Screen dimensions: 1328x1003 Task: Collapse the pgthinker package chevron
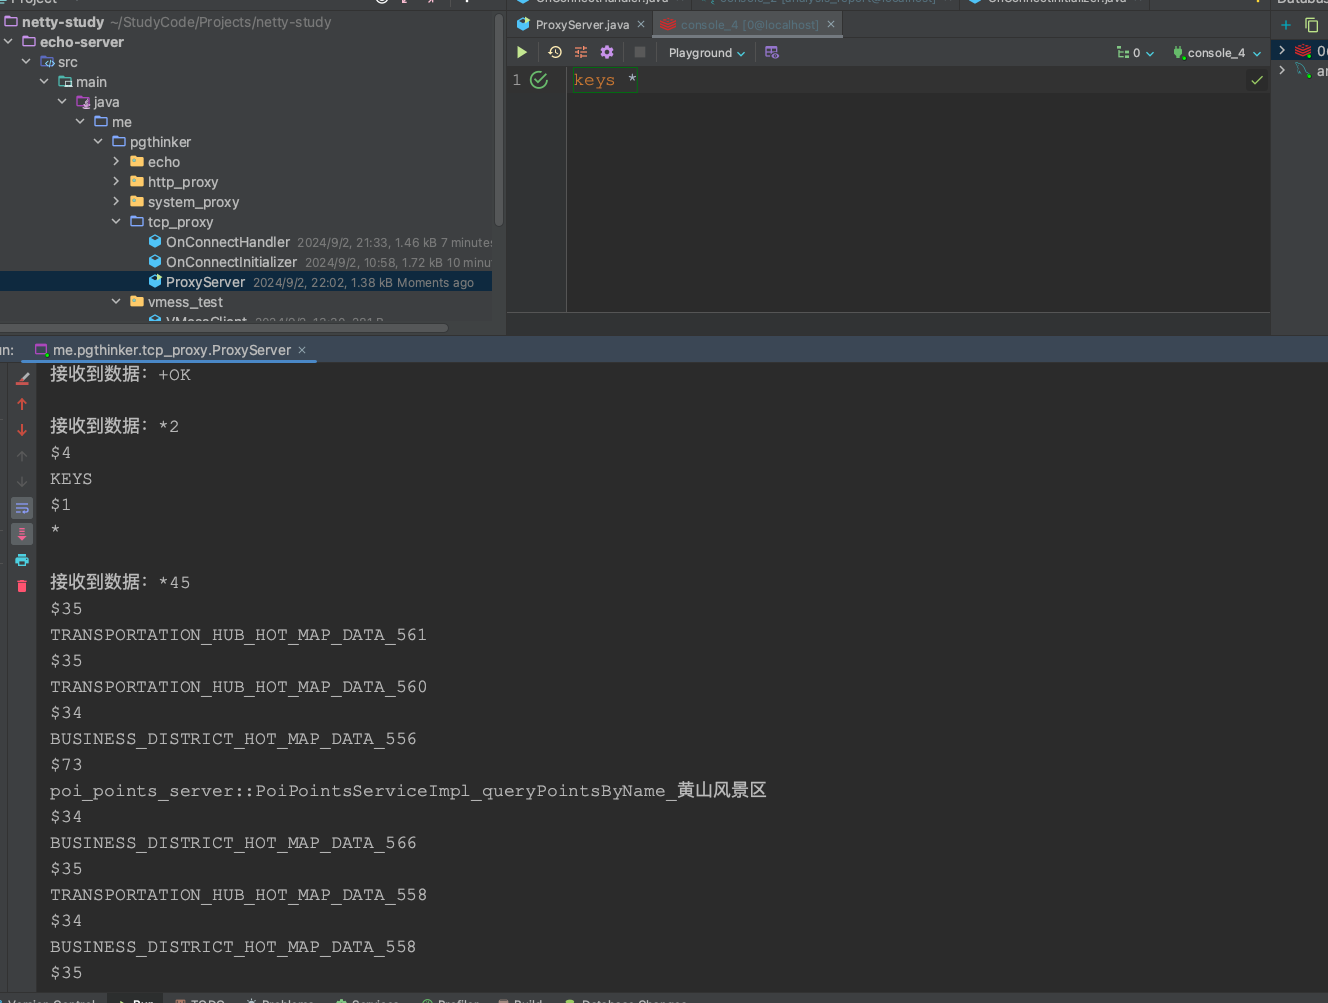pos(98,141)
